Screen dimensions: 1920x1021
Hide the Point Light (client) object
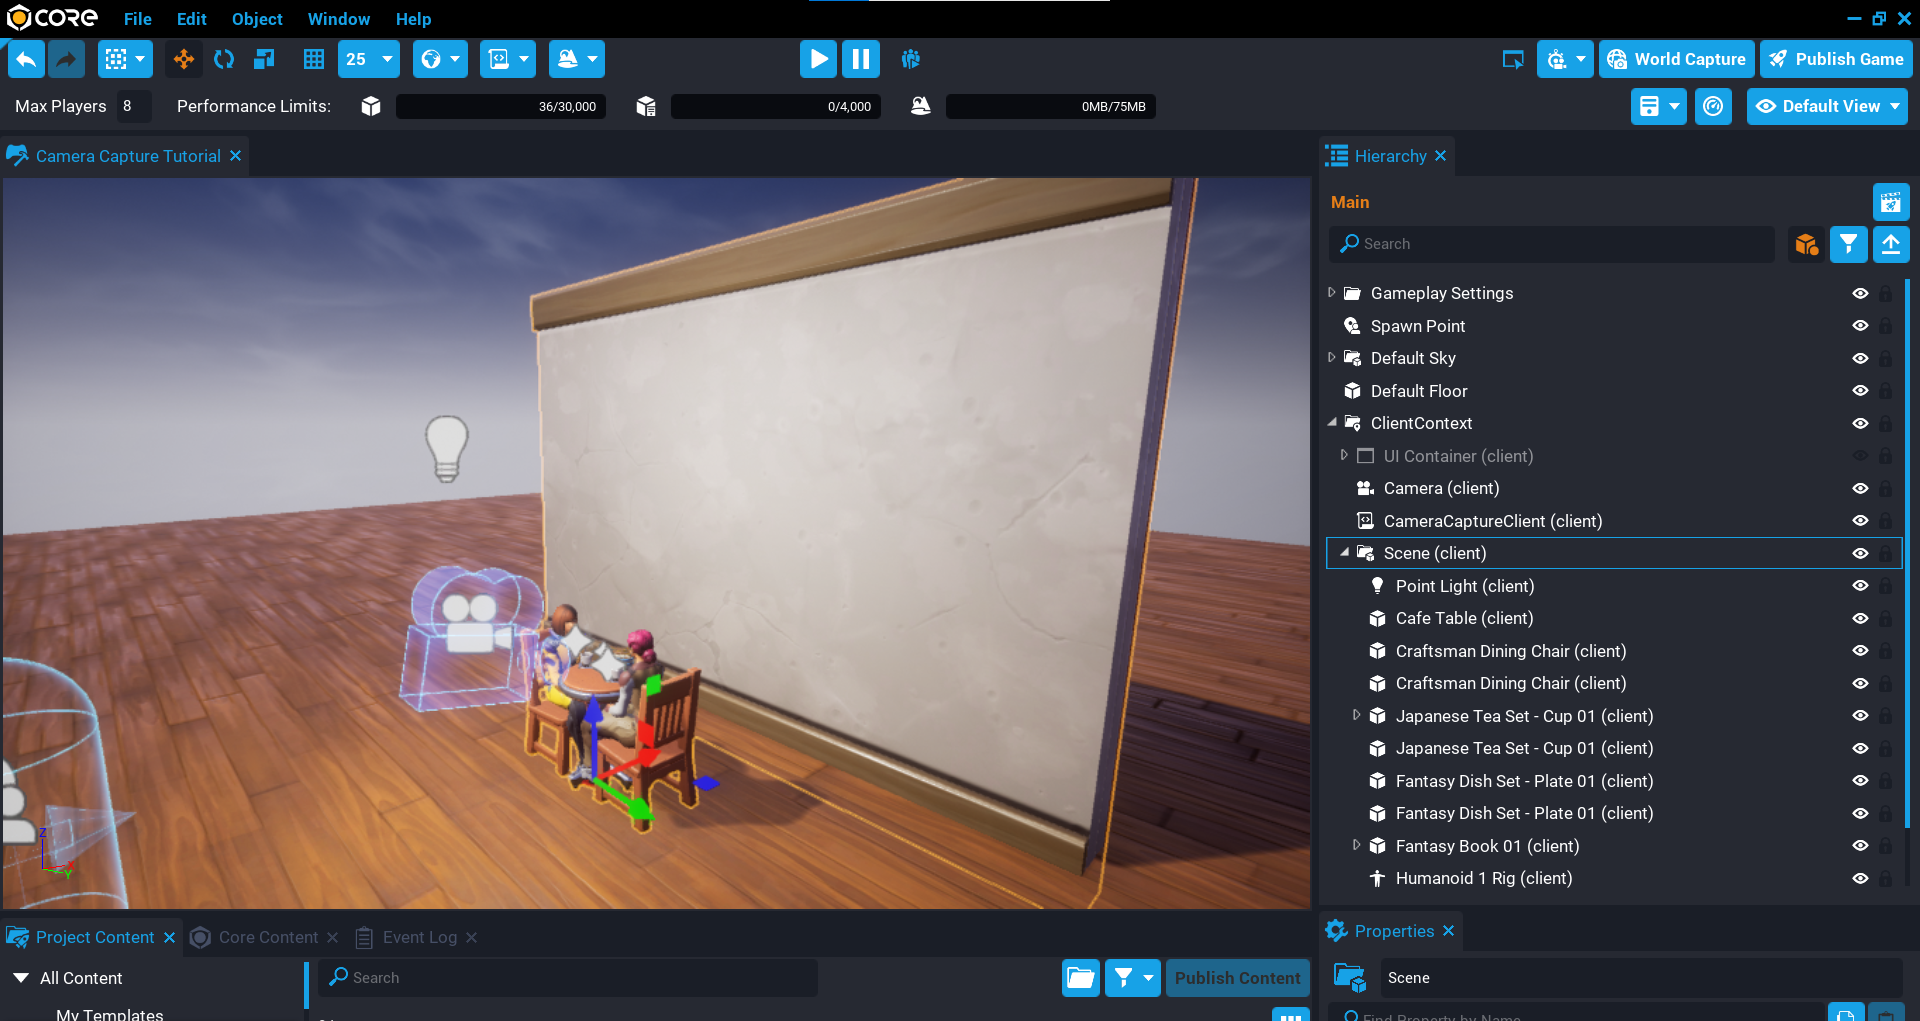pyautogui.click(x=1860, y=586)
